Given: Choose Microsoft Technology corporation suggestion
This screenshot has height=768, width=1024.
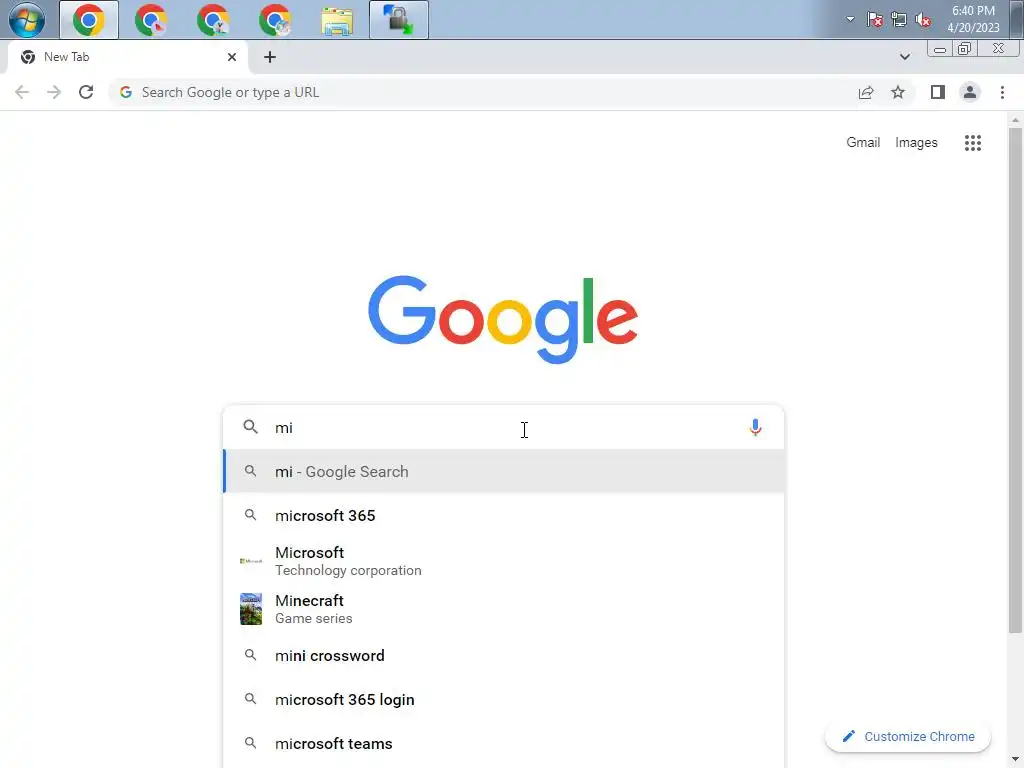Looking at the screenshot, I should point(504,561).
